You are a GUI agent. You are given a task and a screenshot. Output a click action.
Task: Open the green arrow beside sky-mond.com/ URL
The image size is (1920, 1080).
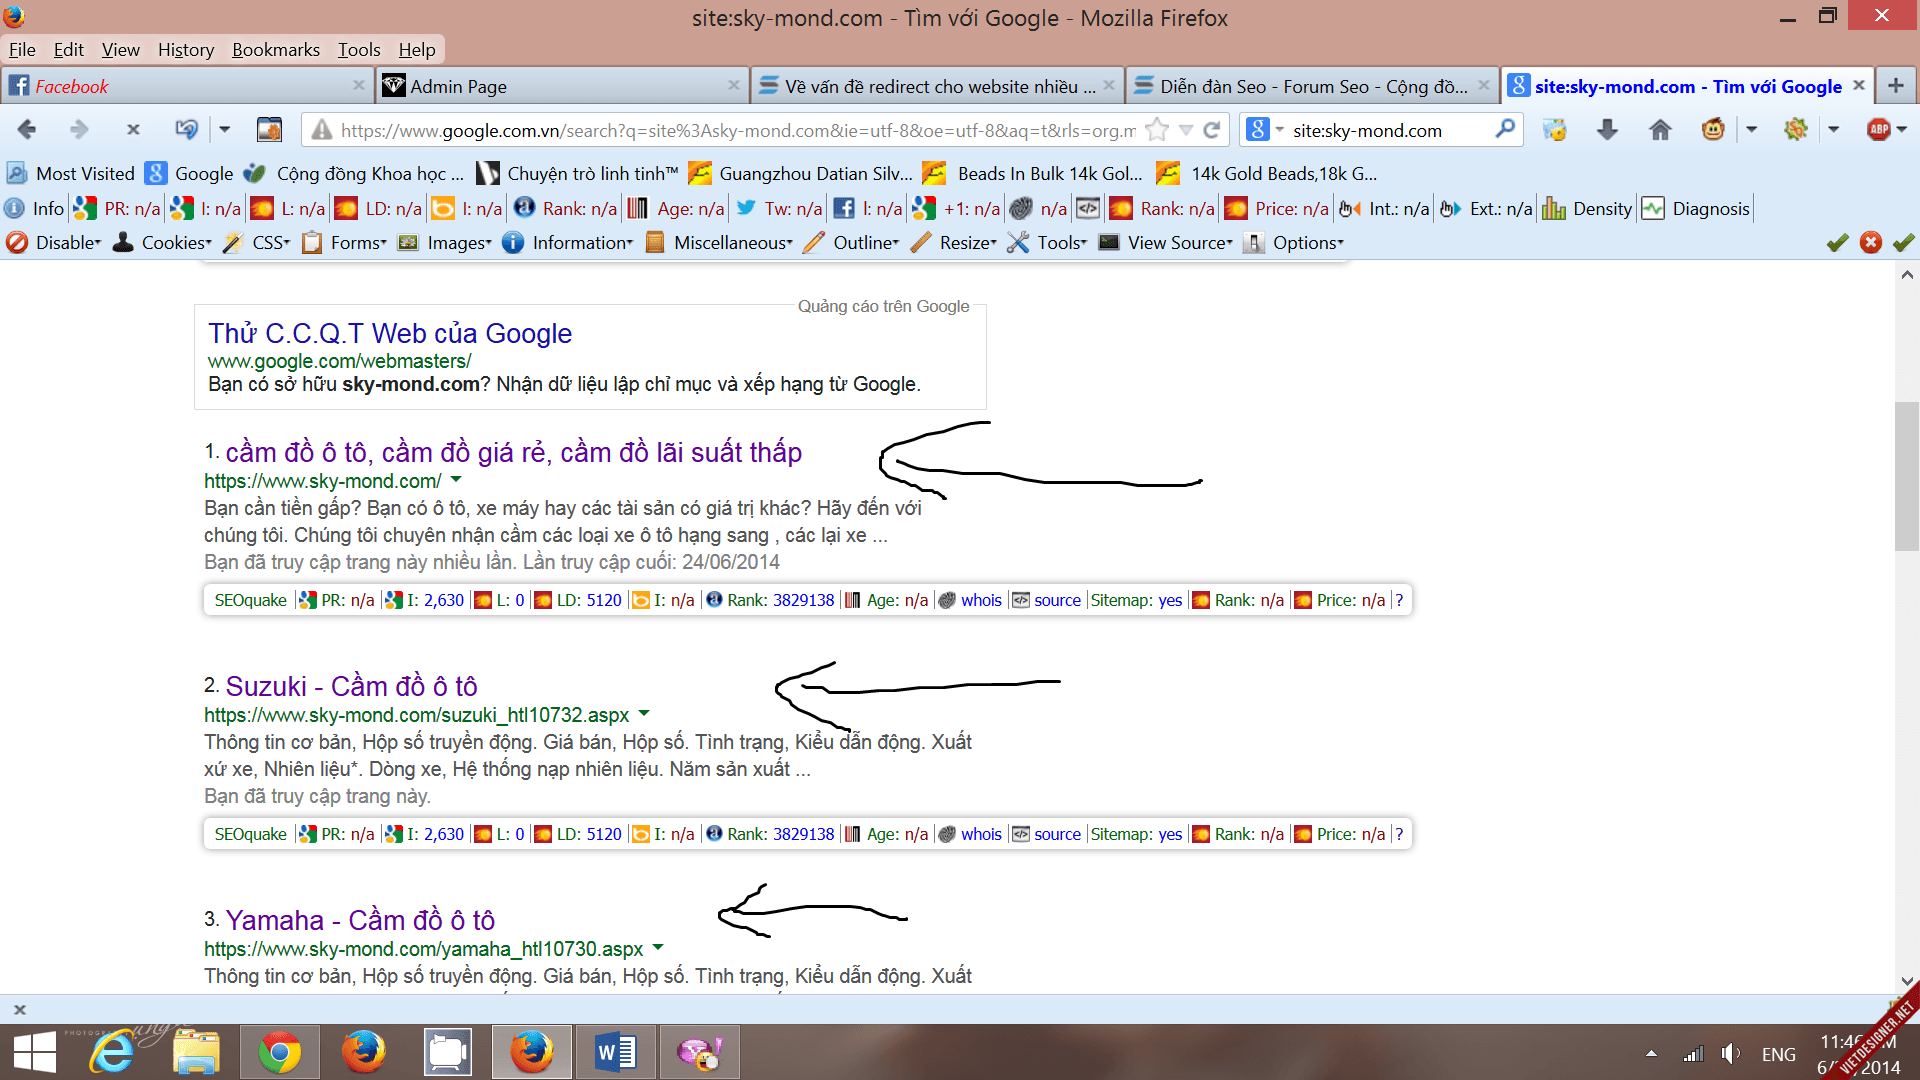456,480
